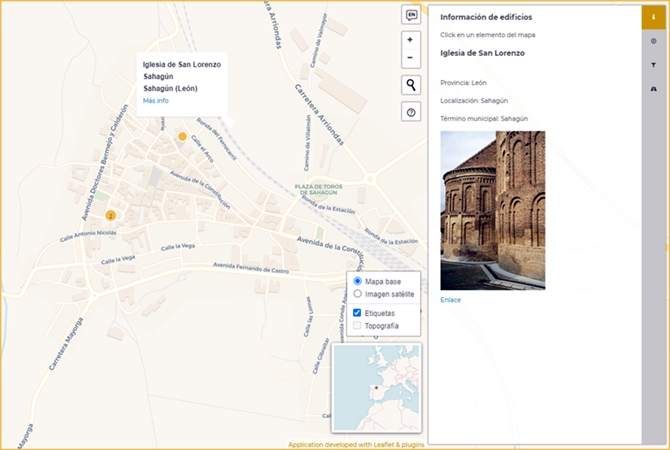Open the filter funnel sidebar tab
Screen dimensions: 670x450
click(x=654, y=65)
